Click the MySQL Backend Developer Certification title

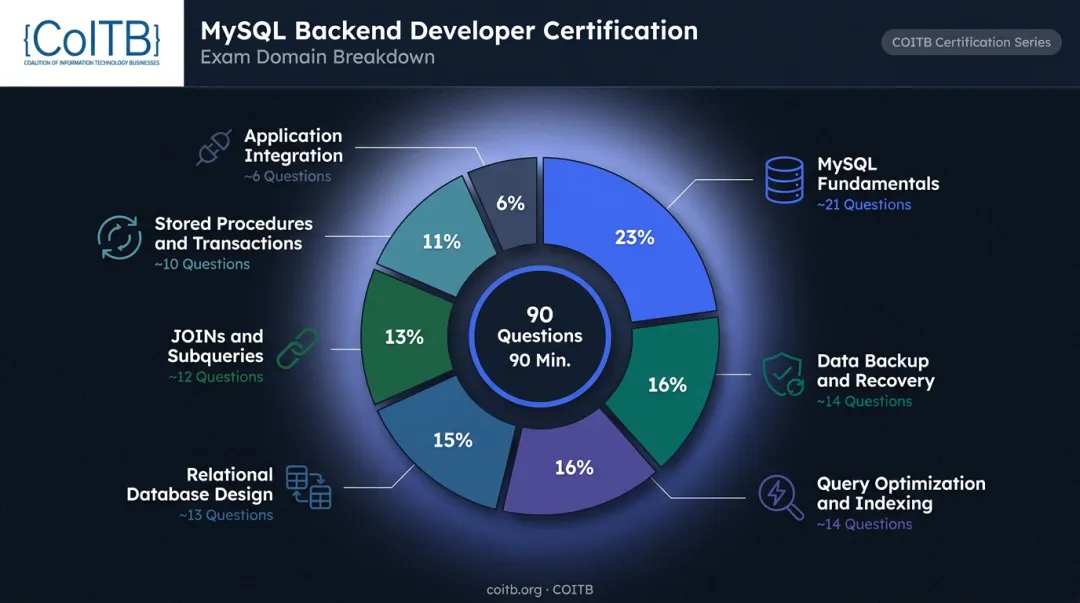[449, 31]
